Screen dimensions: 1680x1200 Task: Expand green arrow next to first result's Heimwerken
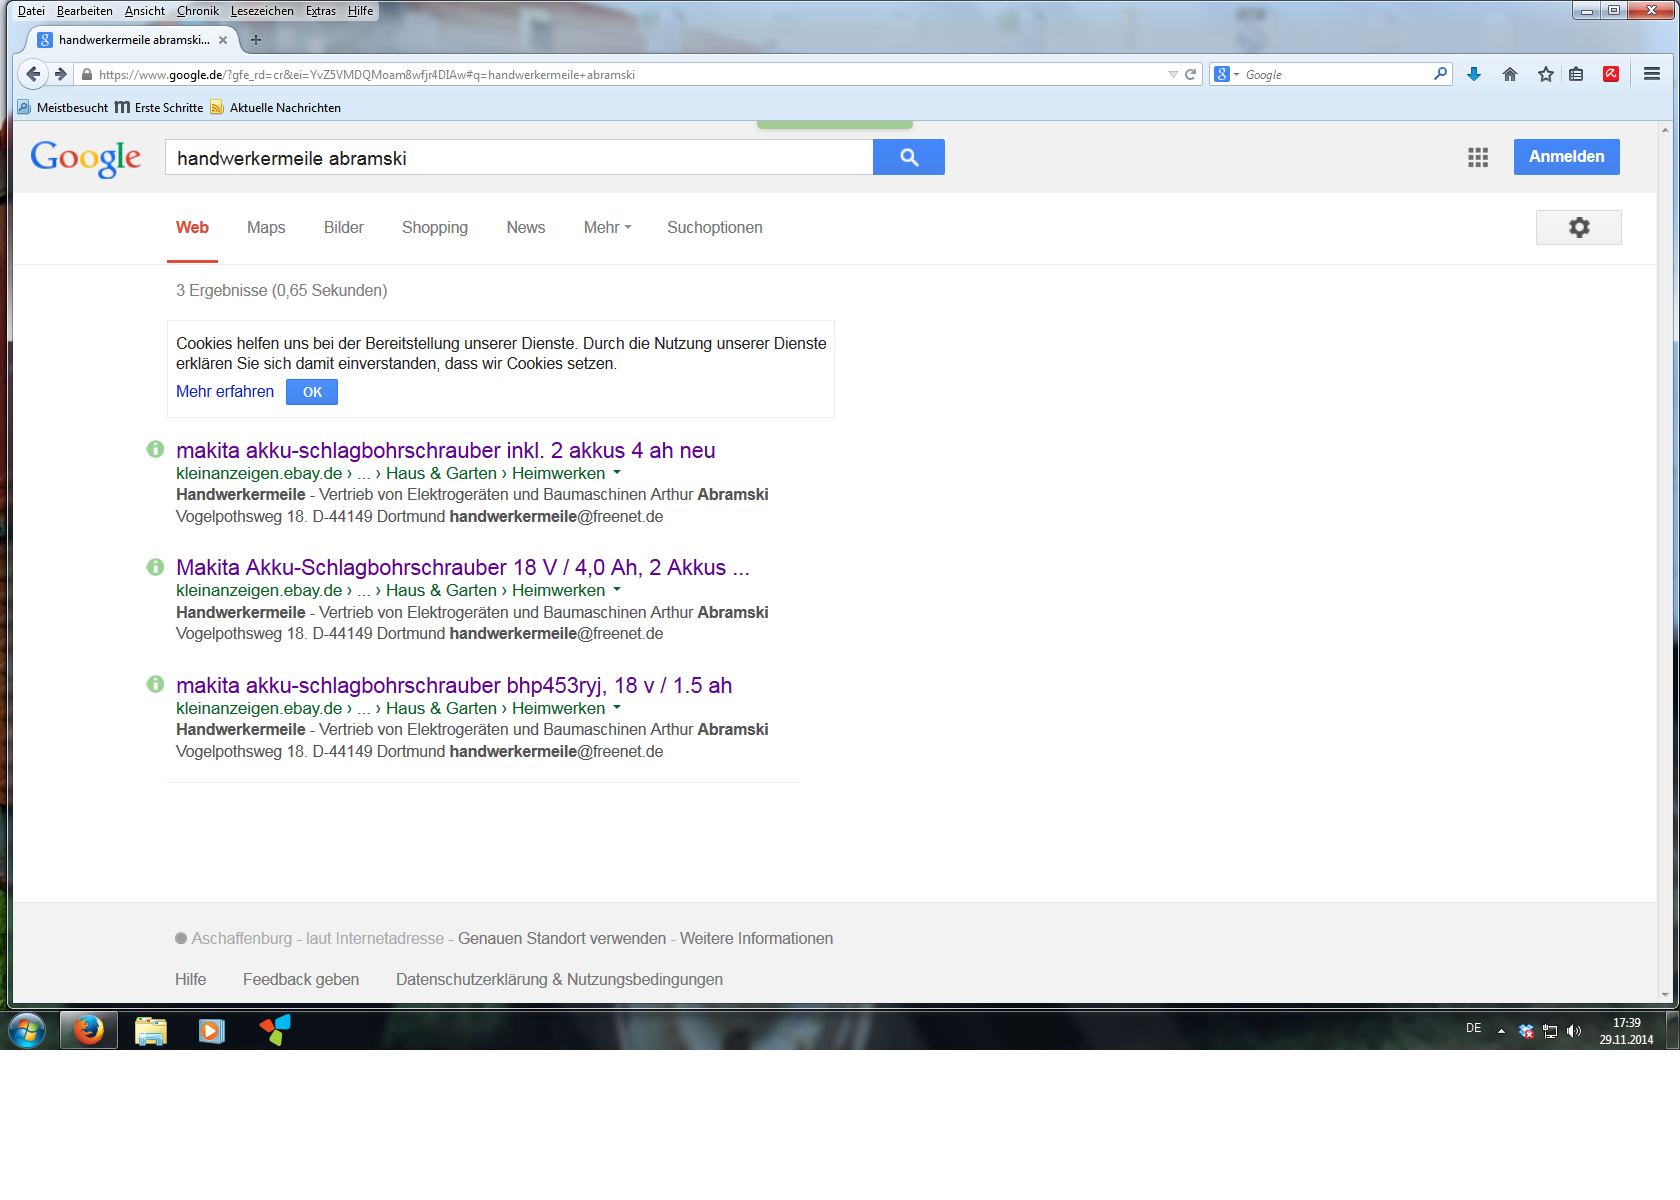[617, 473]
